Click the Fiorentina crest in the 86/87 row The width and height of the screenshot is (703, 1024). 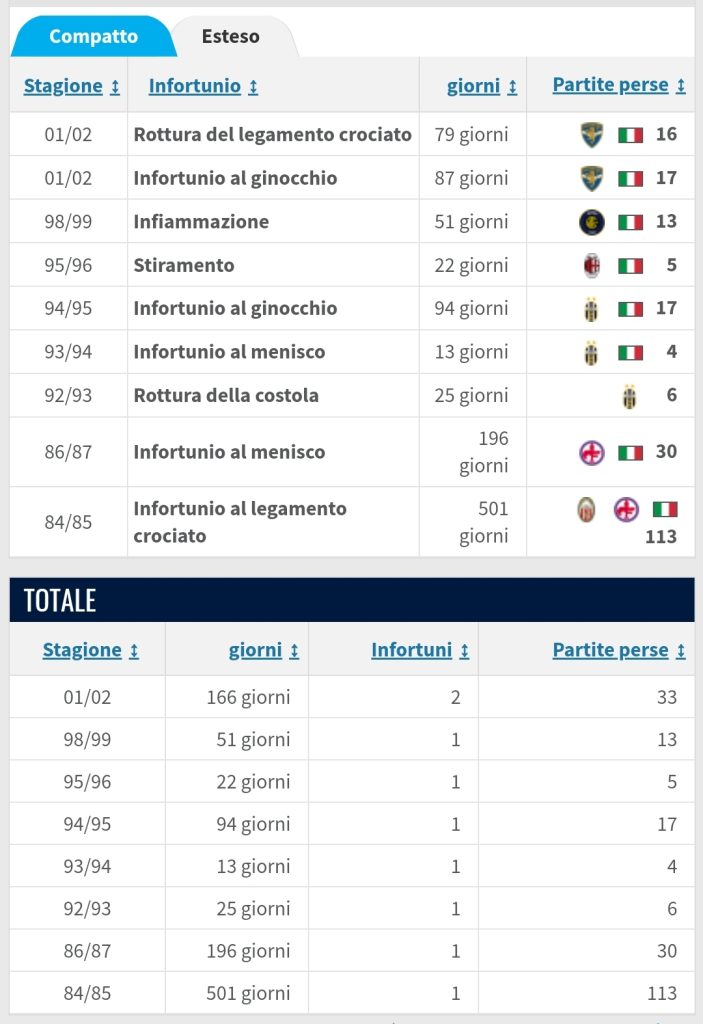(592, 452)
